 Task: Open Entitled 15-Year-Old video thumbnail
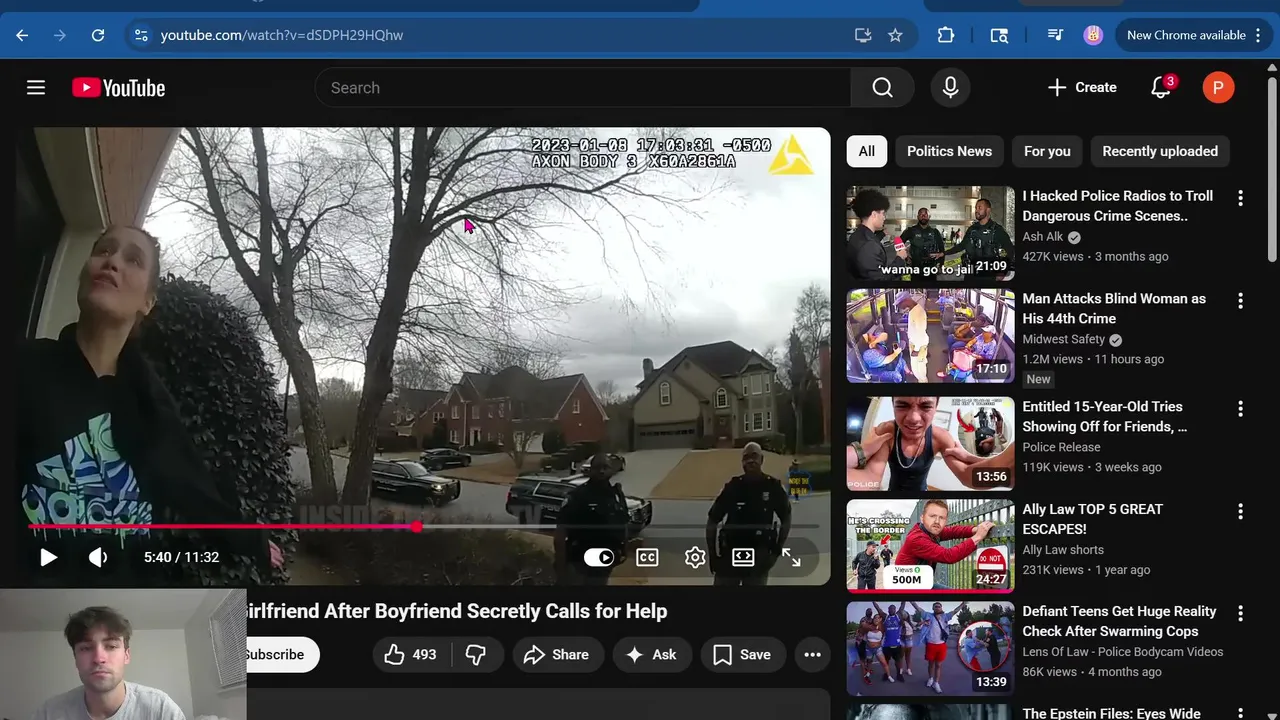click(930, 444)
